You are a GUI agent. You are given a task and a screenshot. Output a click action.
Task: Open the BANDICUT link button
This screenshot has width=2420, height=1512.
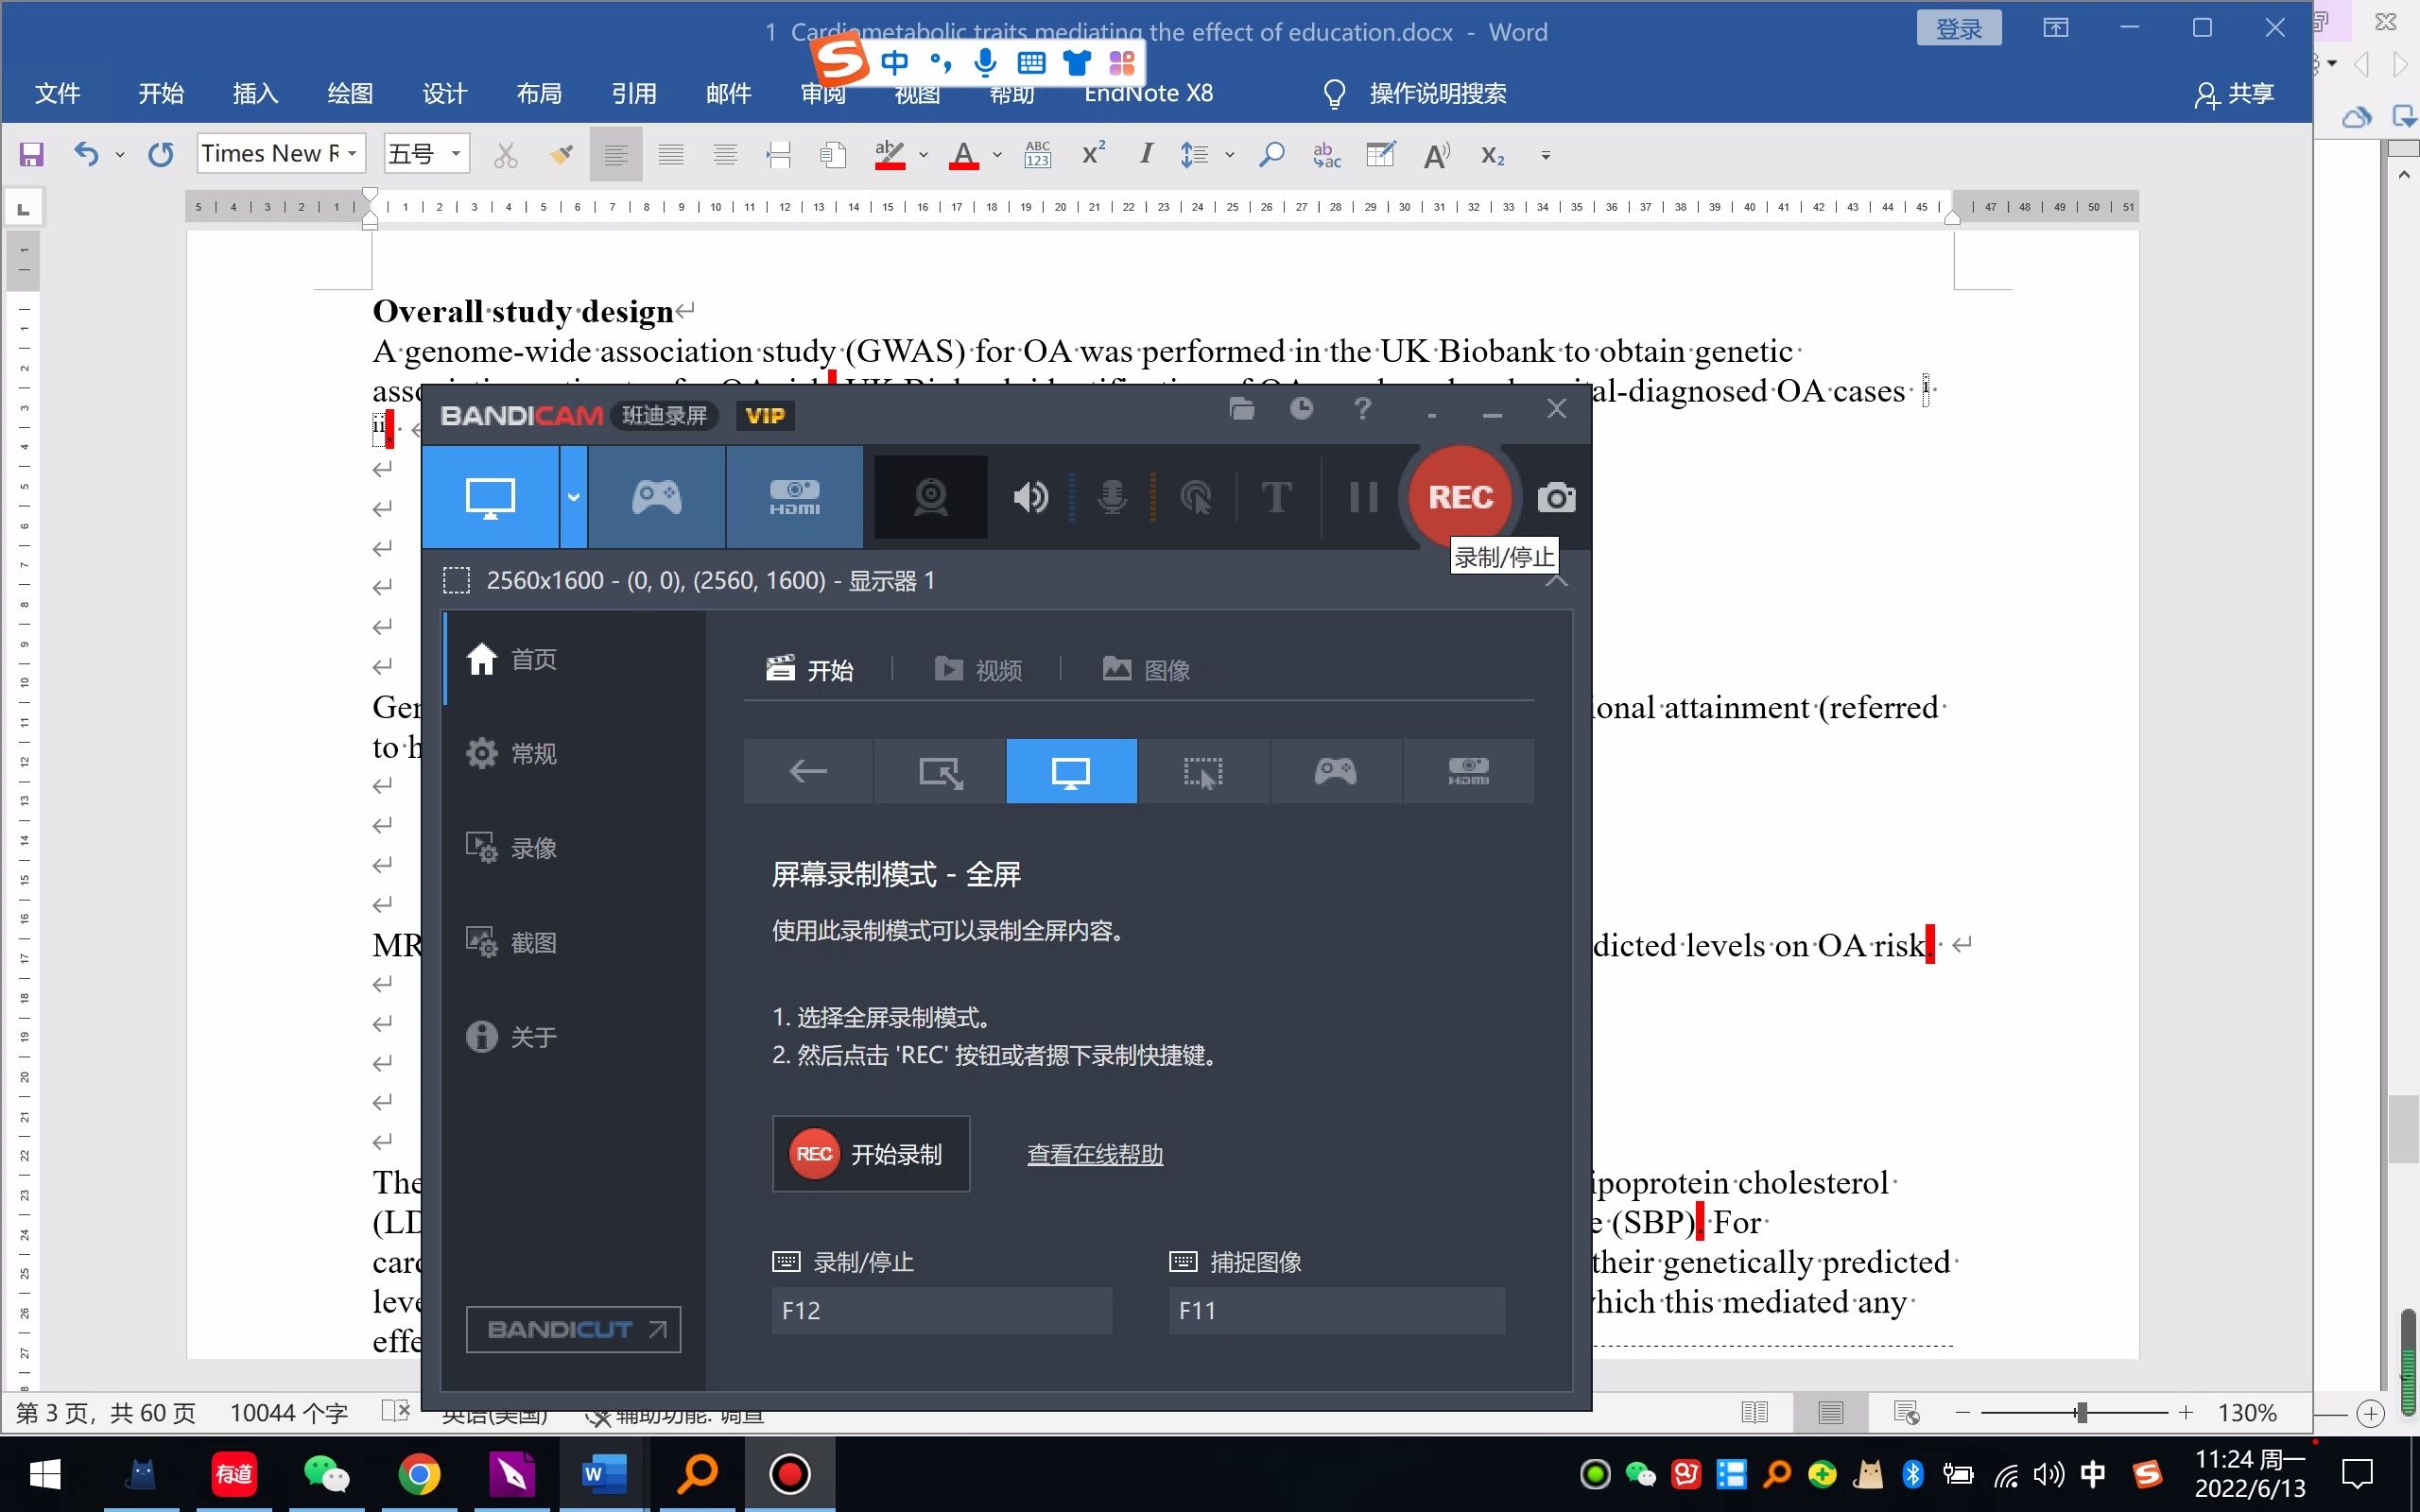573,1329
